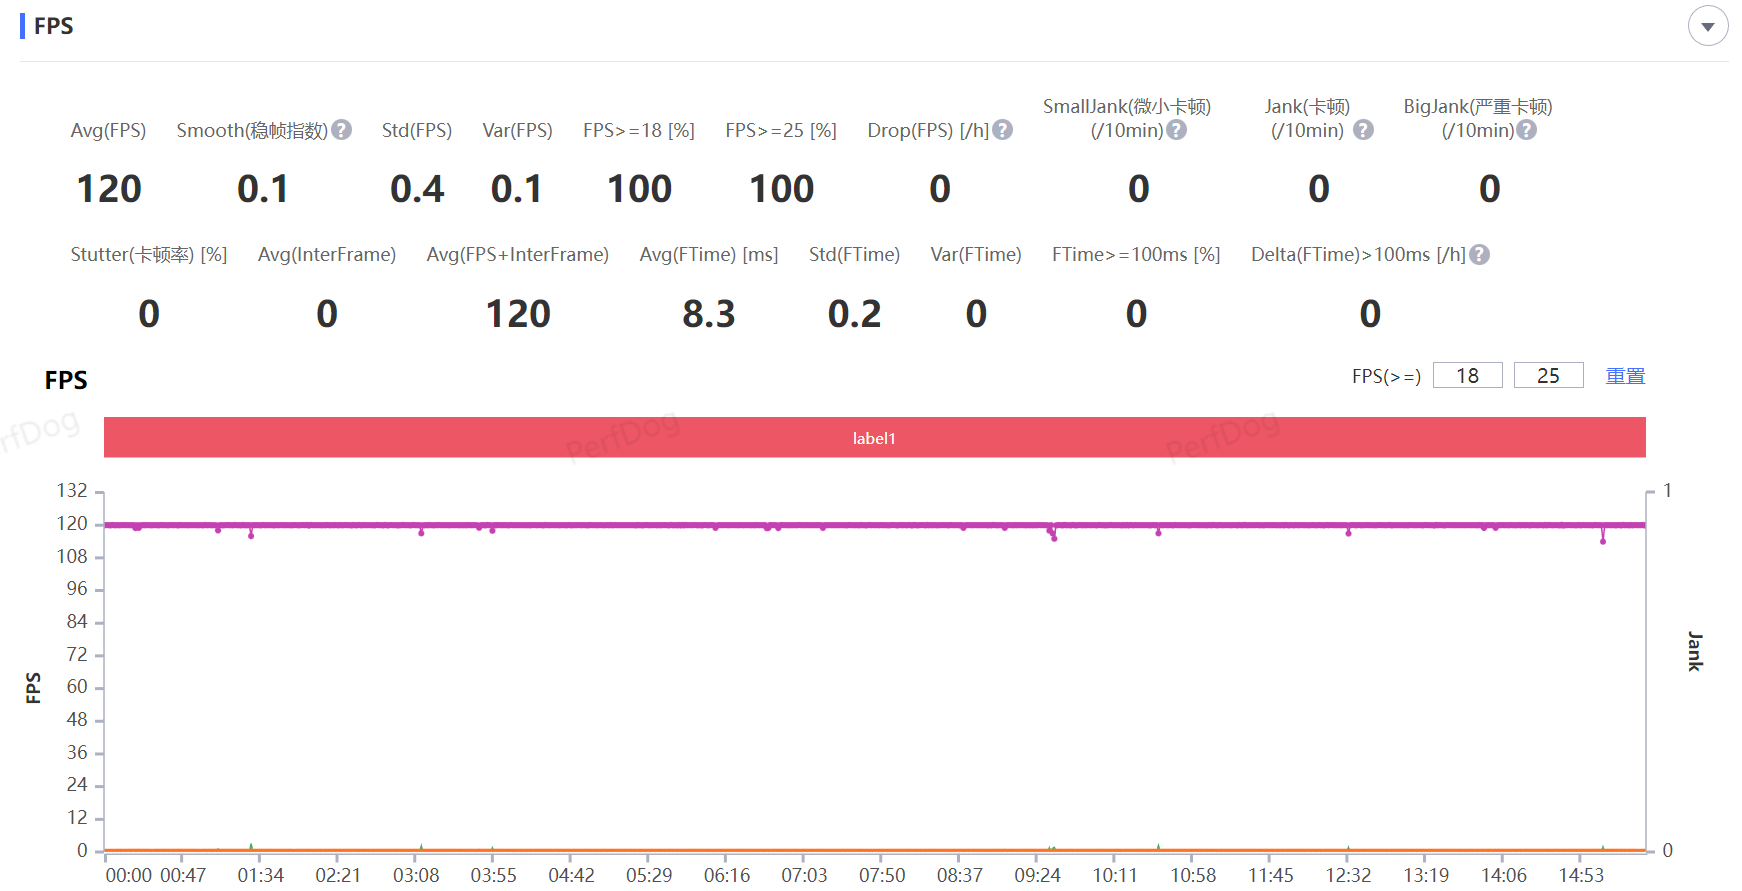The width and height of the screenshot is (1742, 891).
Task: Collapse the FPS panel with dropdown arrow
Action: pos(1708,27)
